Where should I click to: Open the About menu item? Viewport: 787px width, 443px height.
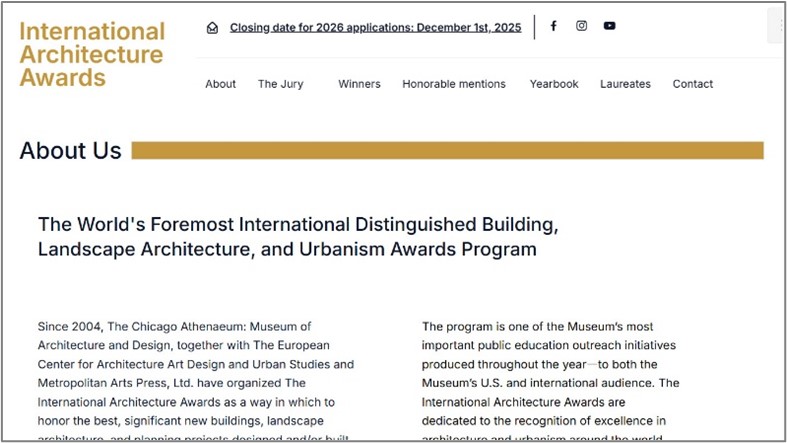[x=220, y=84]
